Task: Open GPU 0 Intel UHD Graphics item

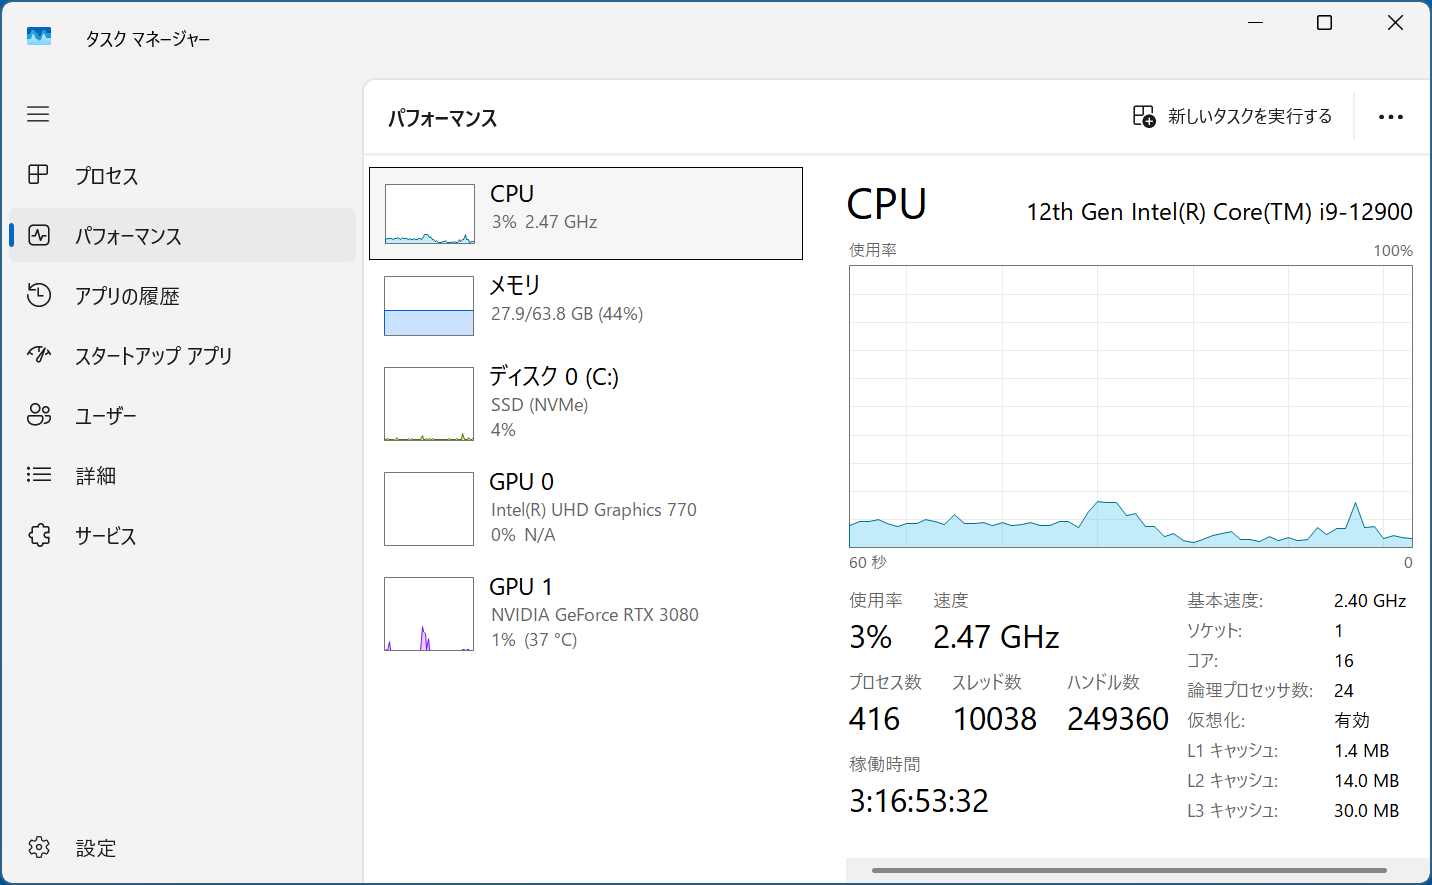Action: tap(586, 508)
